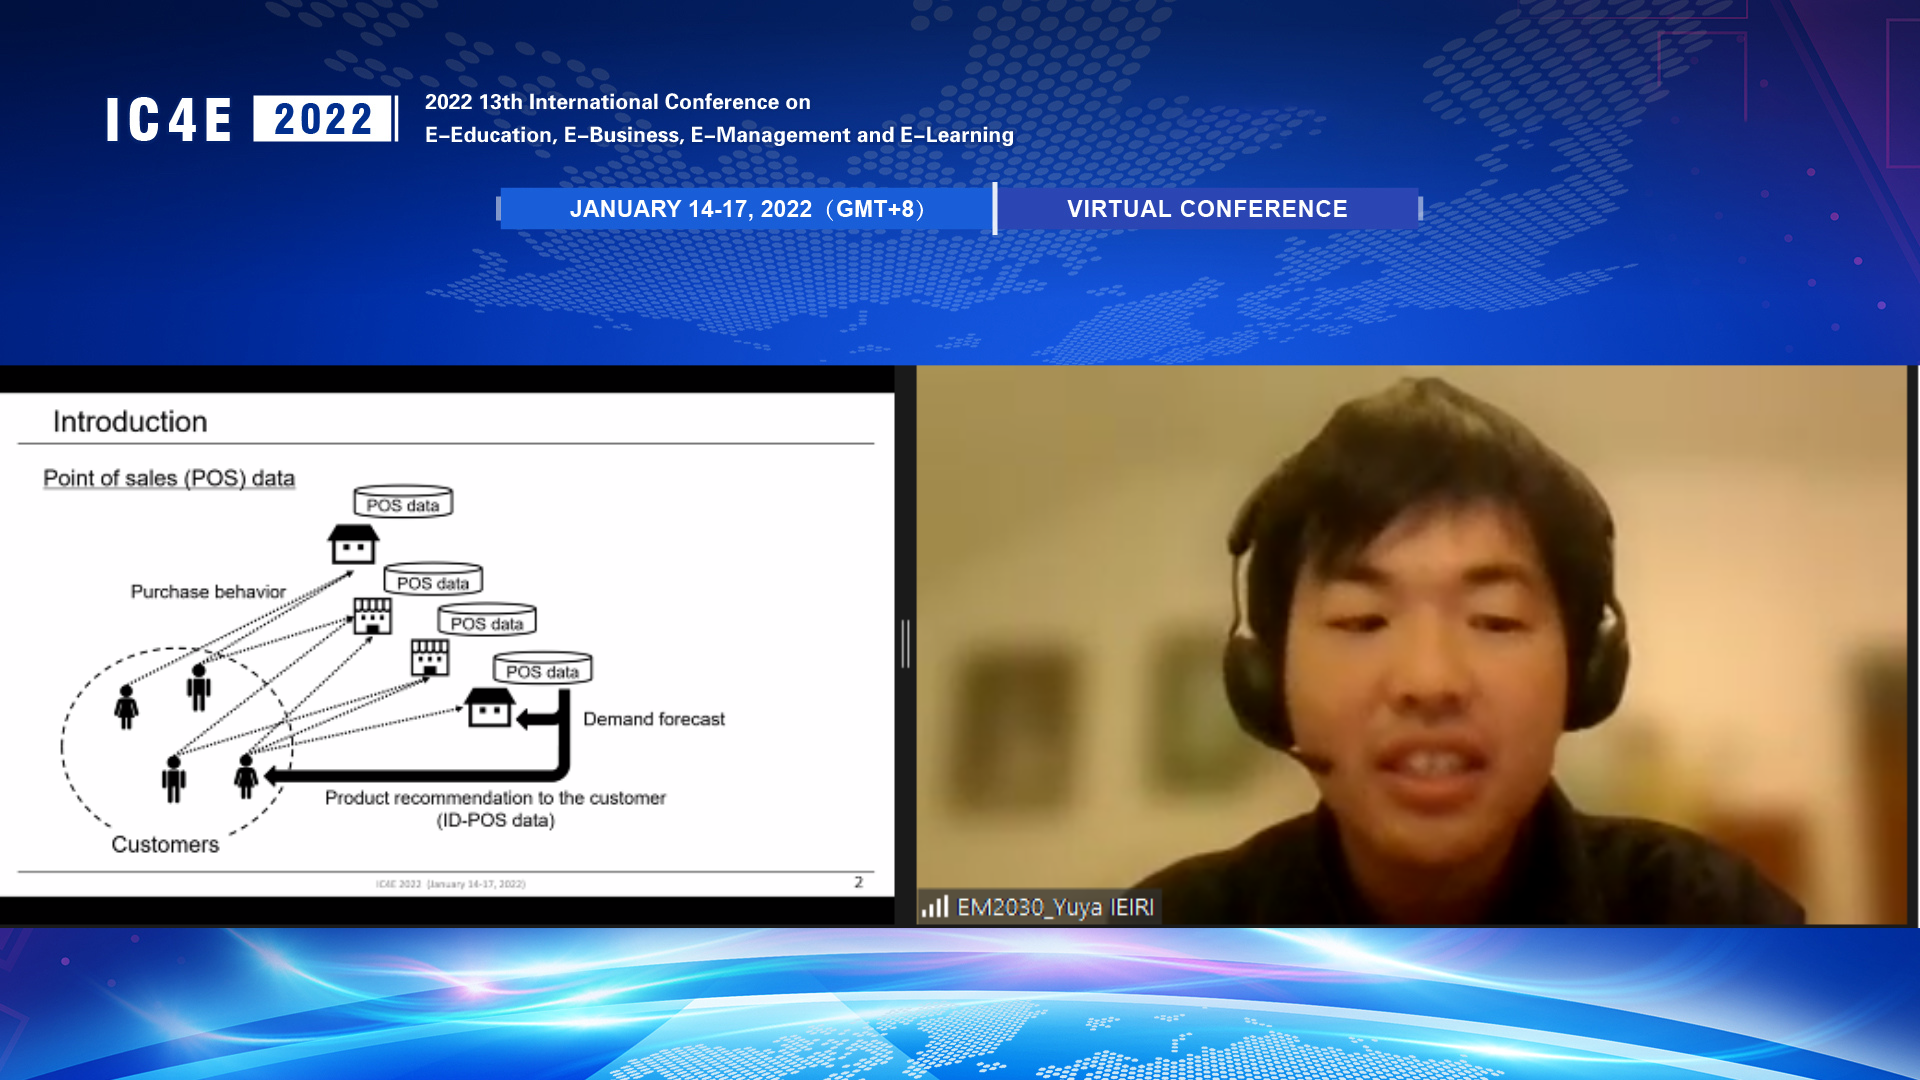The height and width of the screenshot is (1080, 1920).
Task: Click the store icon under the topmost POS data cylinder
Action: (x=353, y=545)
